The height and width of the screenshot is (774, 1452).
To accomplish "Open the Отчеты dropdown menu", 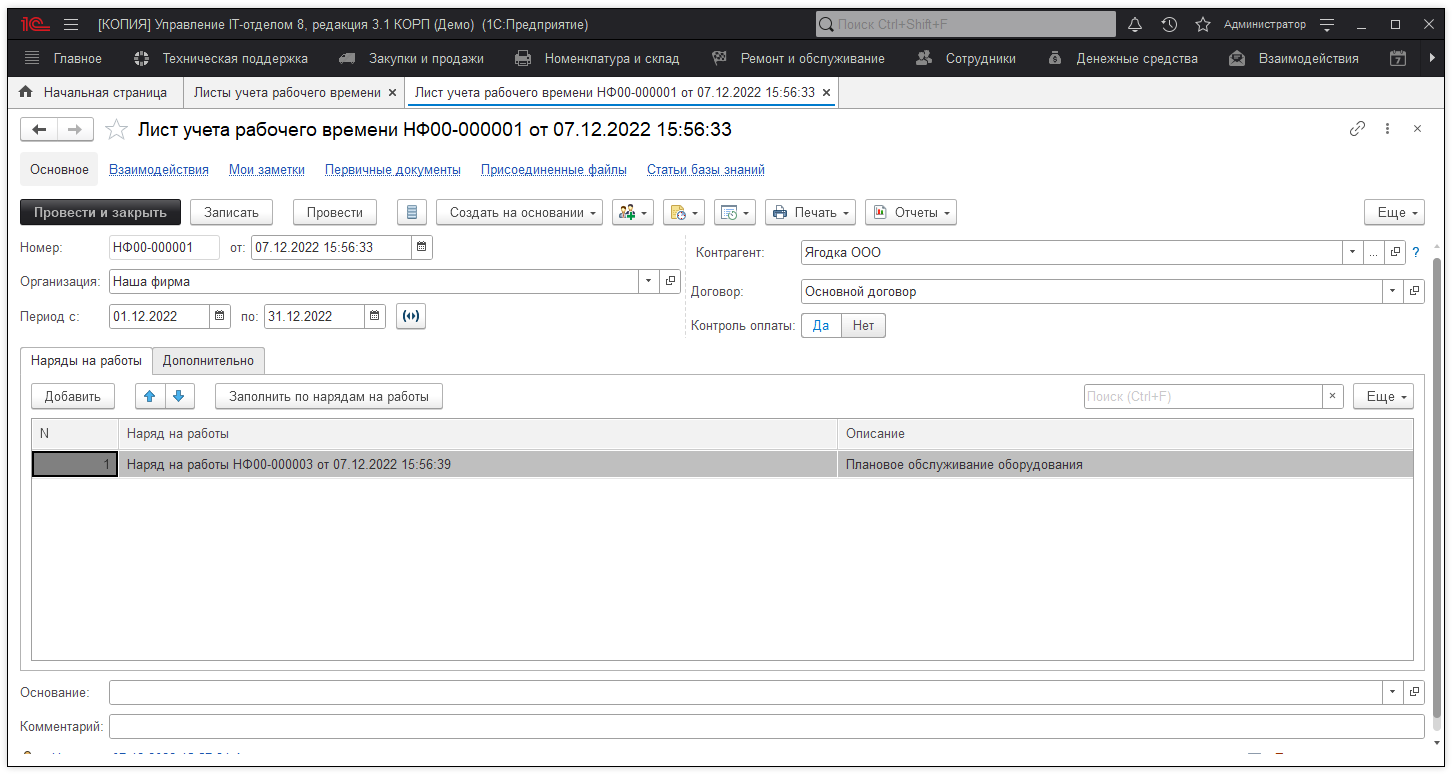I will click(x=910, y=212).
